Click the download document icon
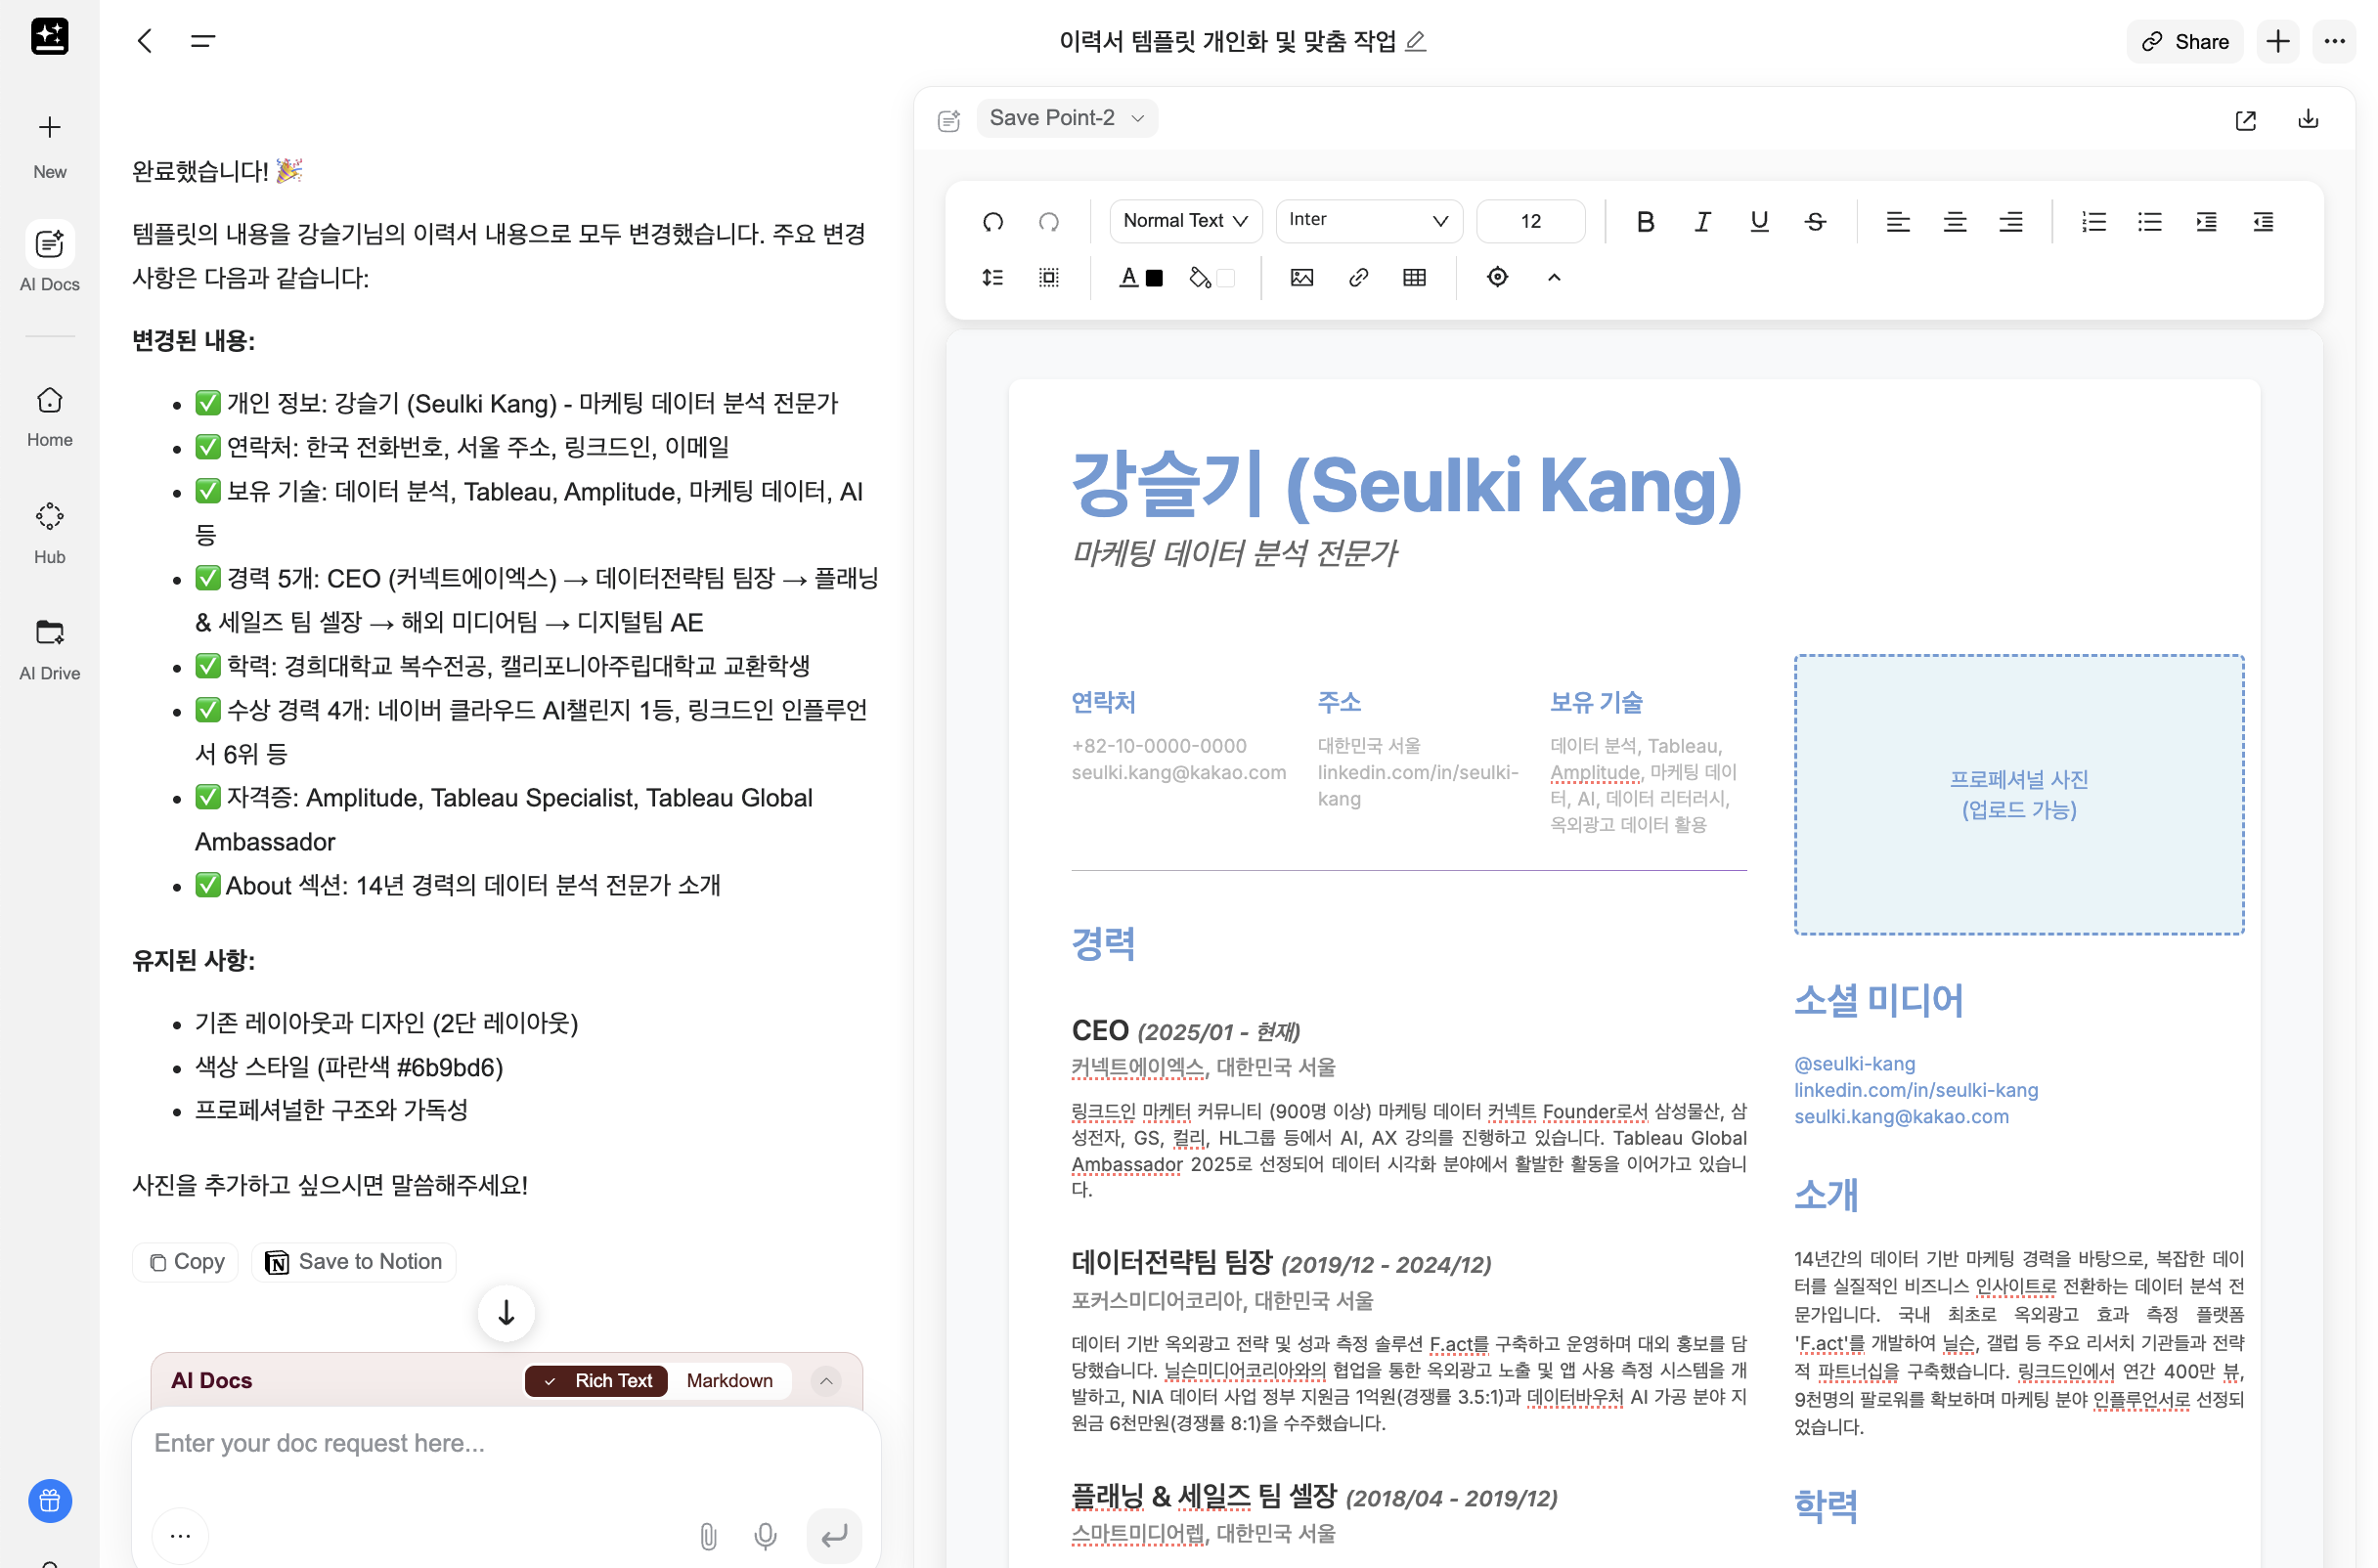This screenshot has height=1568, width=2378. click(x=2307, y=119)
